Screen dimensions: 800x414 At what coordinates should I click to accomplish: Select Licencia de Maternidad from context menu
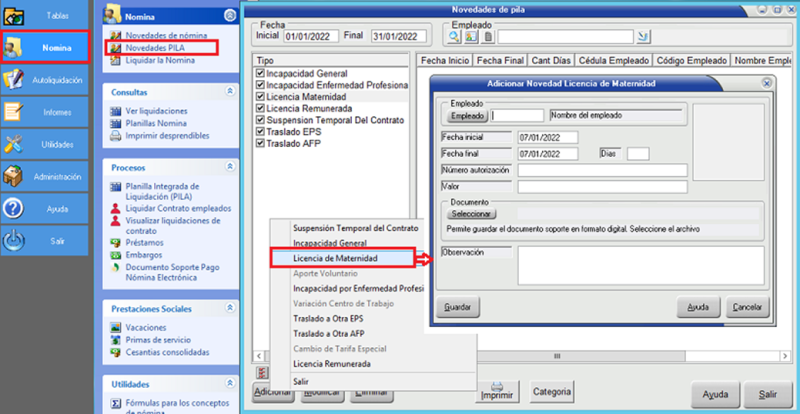[x=335, y=258]
